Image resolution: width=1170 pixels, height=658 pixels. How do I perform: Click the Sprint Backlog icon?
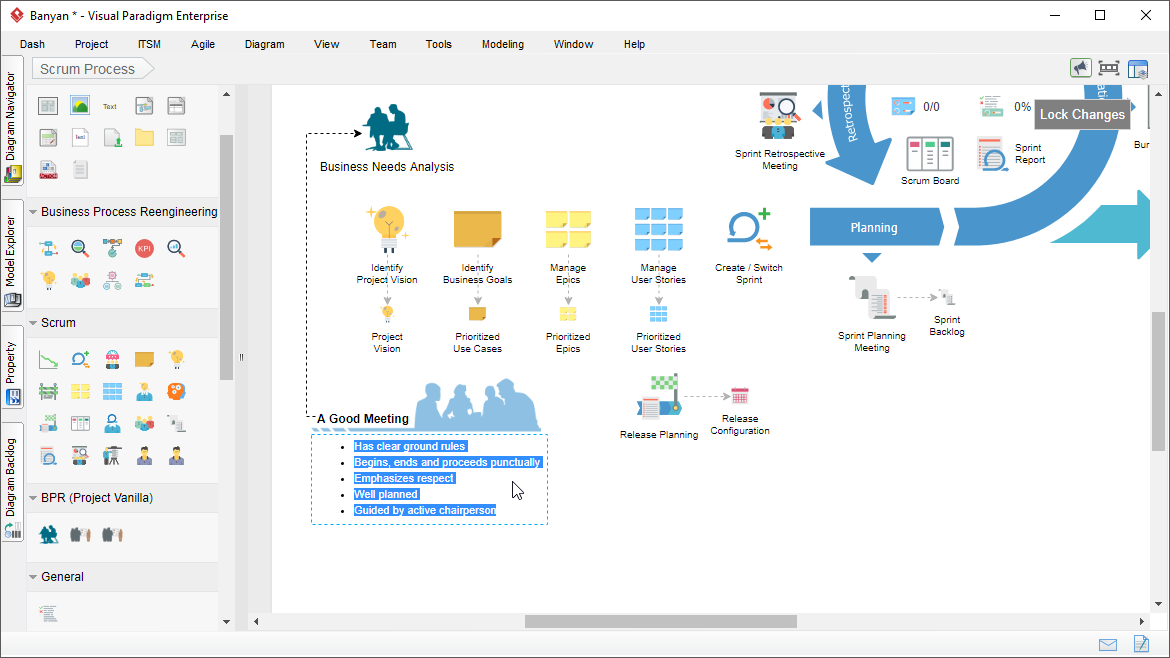point(947,298)
